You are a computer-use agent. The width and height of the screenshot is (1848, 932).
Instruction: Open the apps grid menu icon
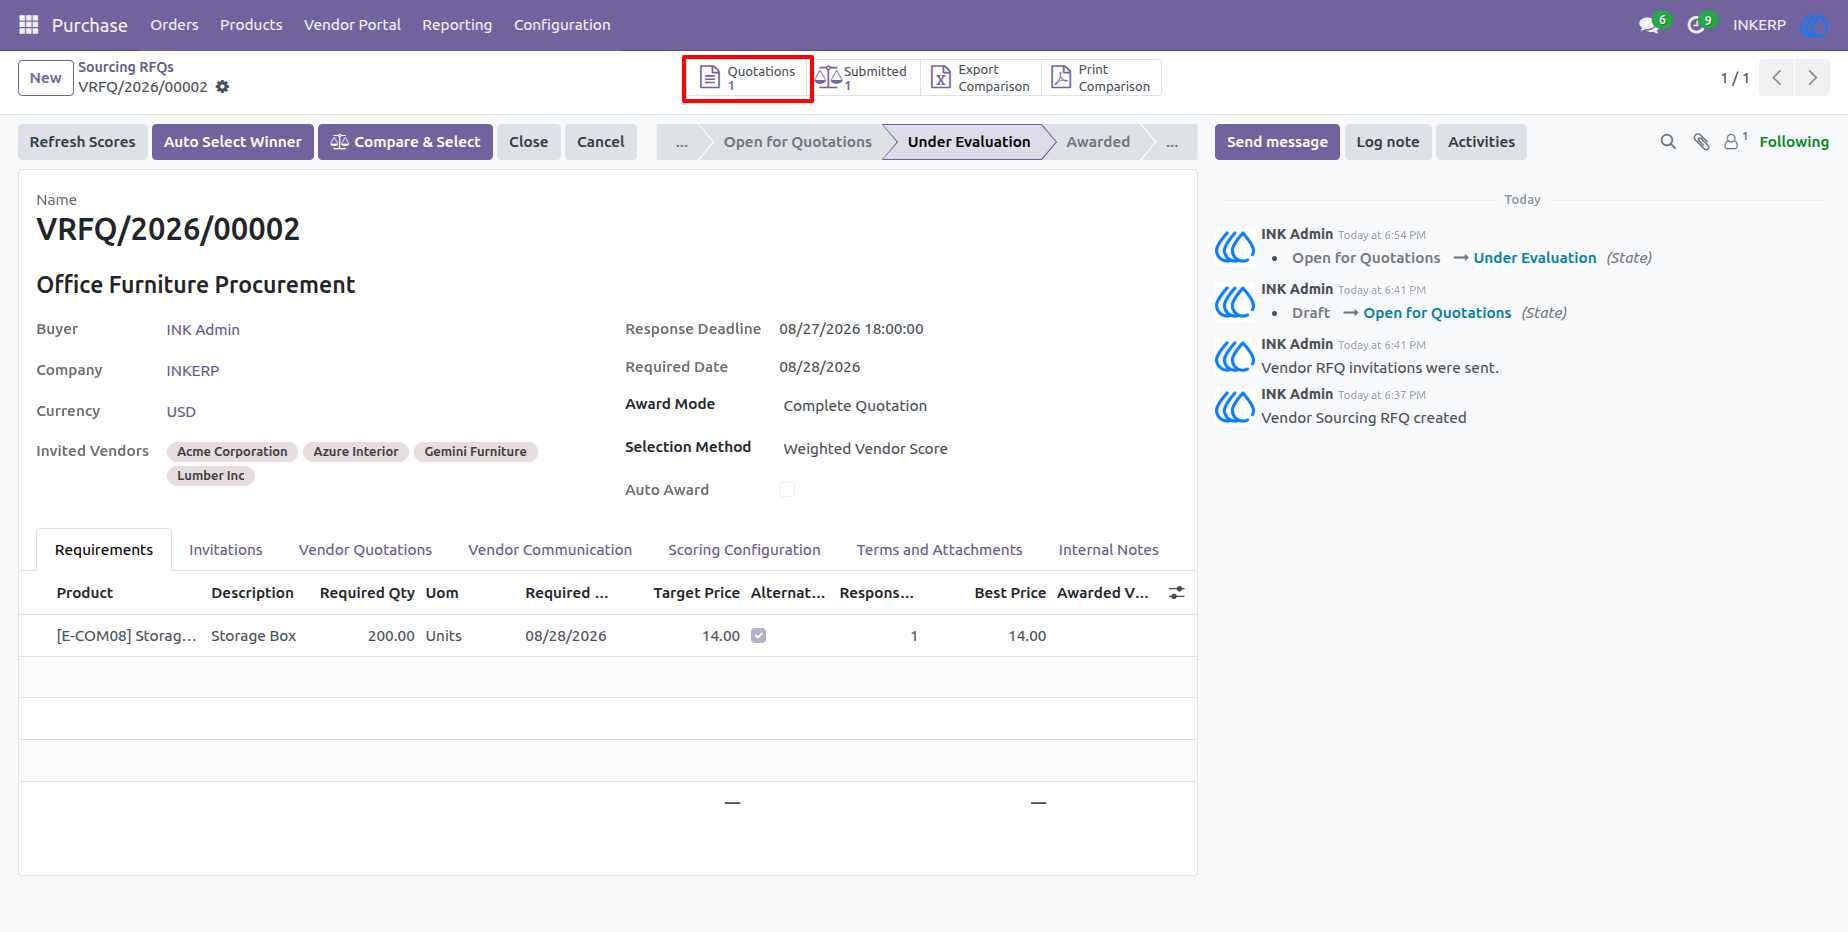29,25
